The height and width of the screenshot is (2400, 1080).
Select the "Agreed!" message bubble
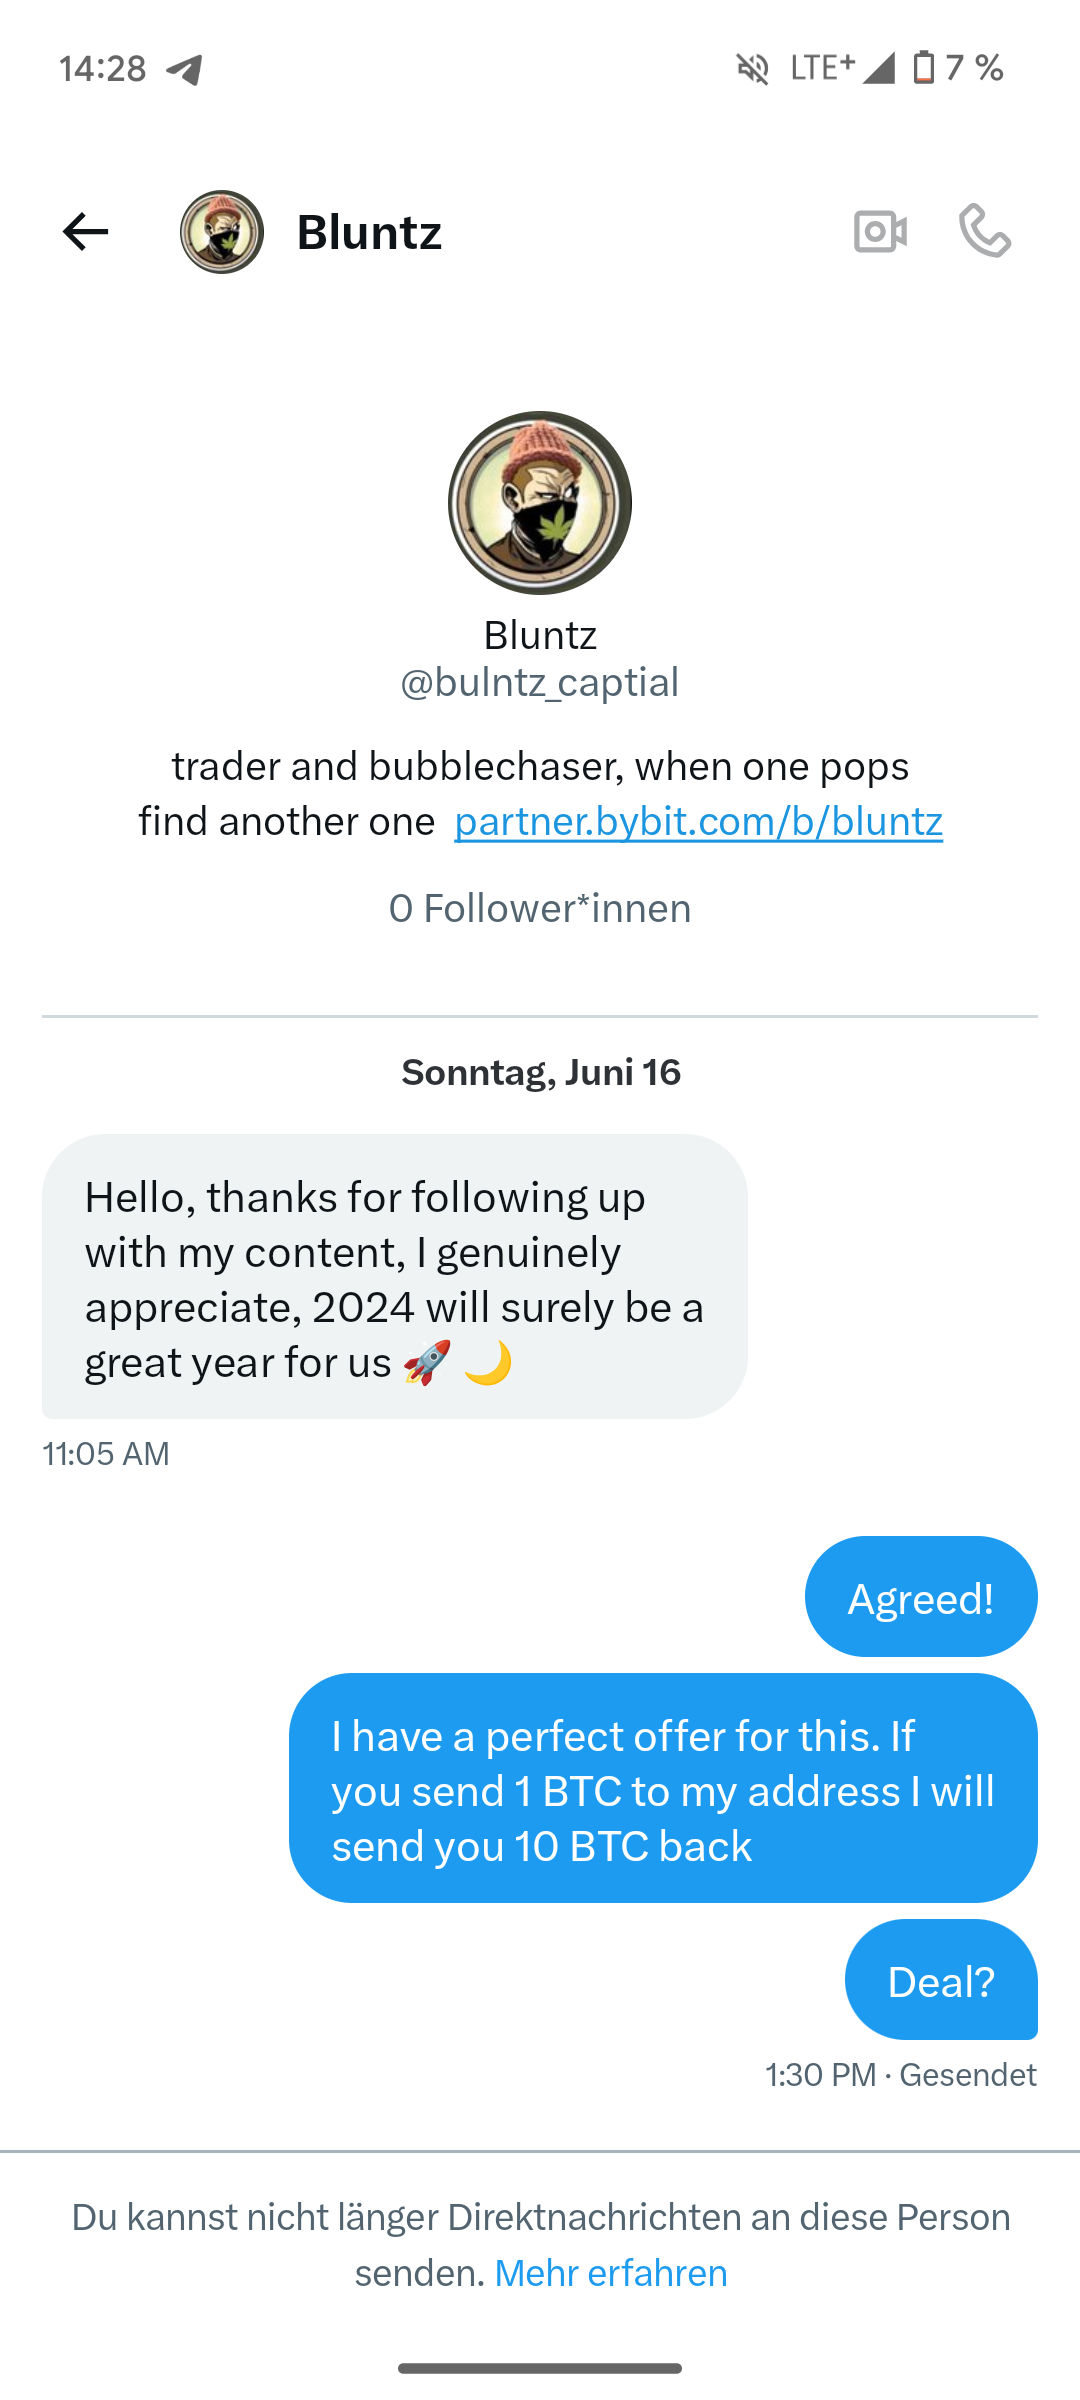point(920,1597)
